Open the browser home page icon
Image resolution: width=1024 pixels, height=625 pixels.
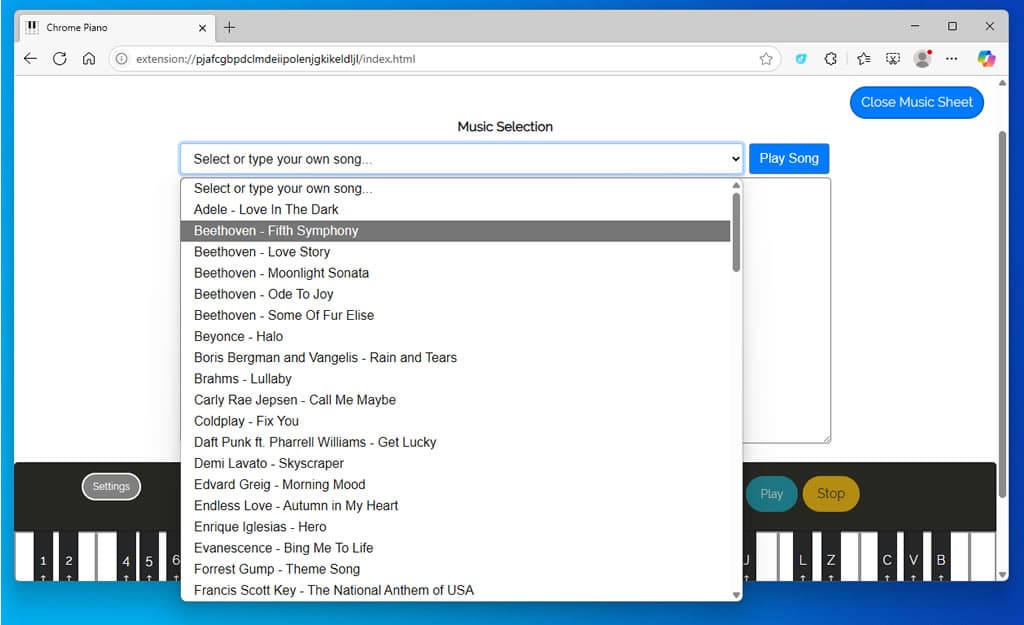pyautogui.click(x=89, y=59)
